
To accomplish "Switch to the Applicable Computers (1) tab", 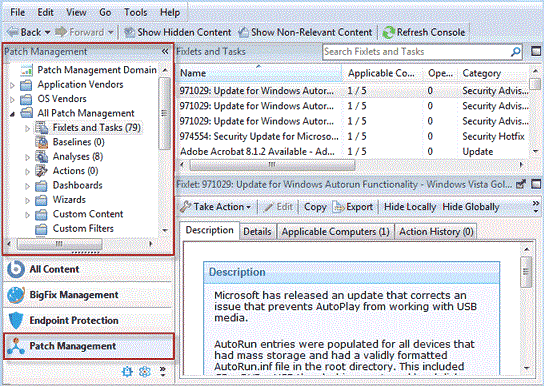I will point(335,232).
